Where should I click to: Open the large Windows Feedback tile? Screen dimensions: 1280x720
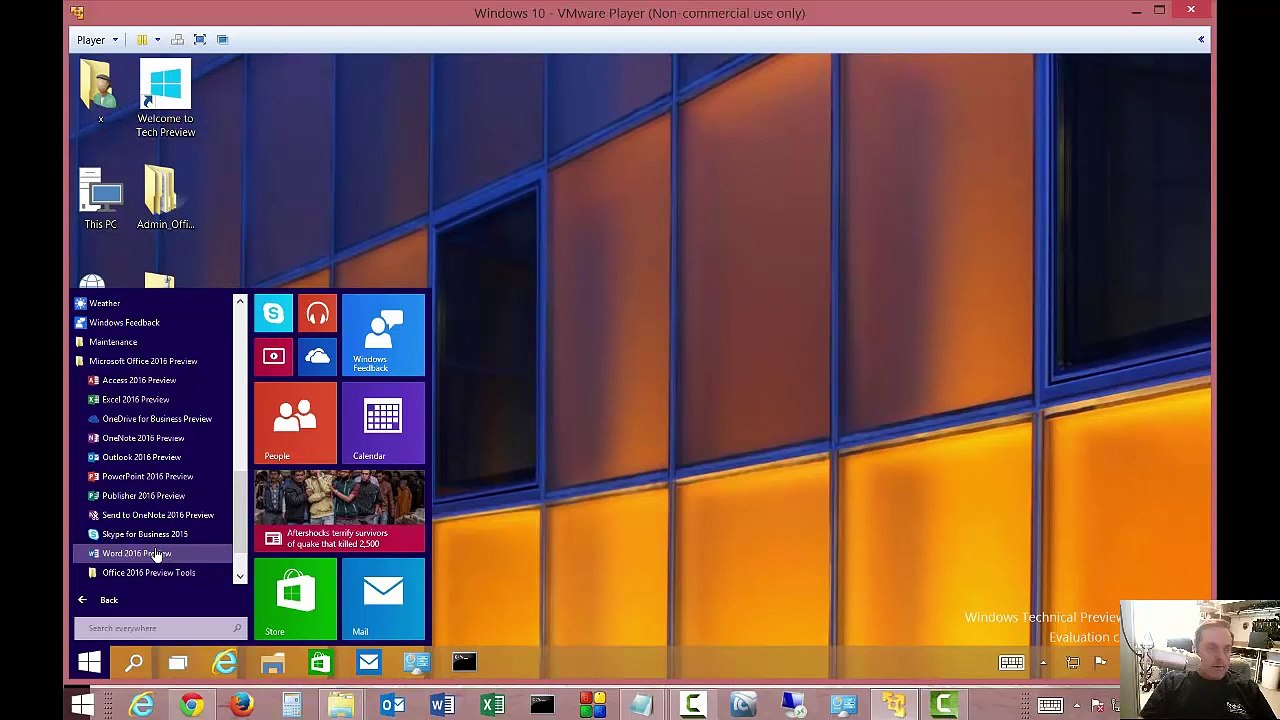pyautogui.click(x=383, y=336)
